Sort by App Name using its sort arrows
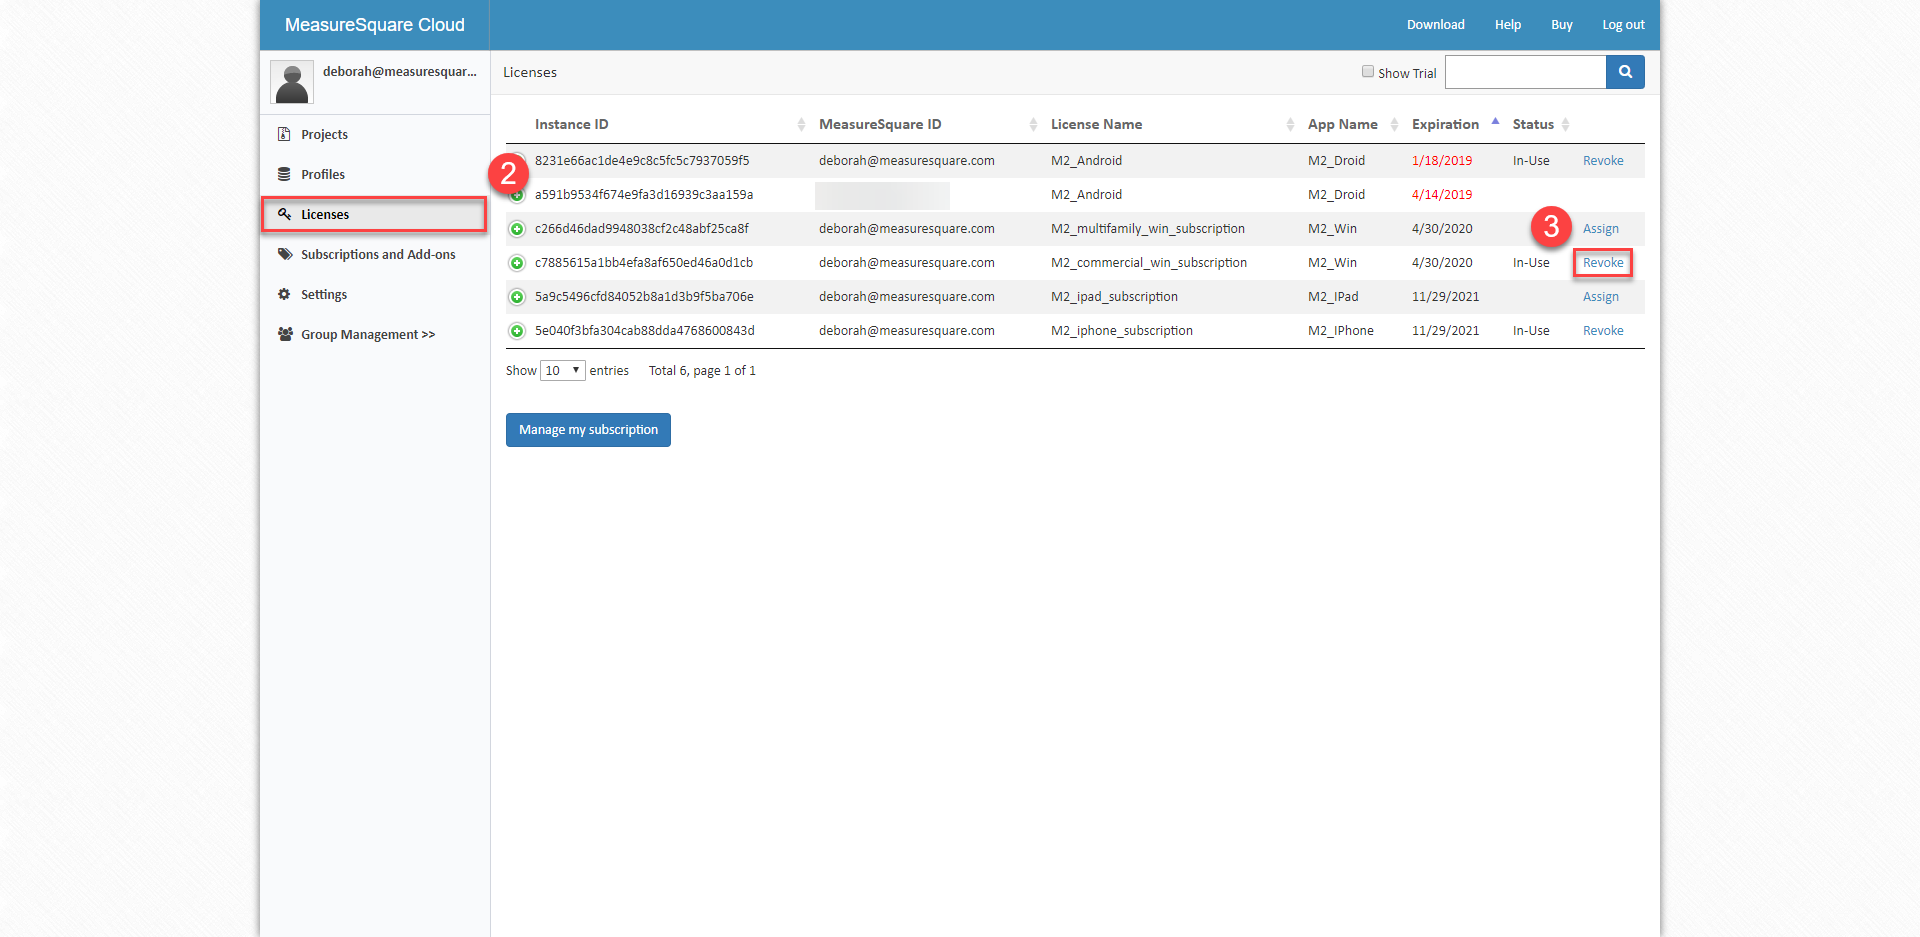Viewport: 1920px width, 937px height. tap(1394, 124)
